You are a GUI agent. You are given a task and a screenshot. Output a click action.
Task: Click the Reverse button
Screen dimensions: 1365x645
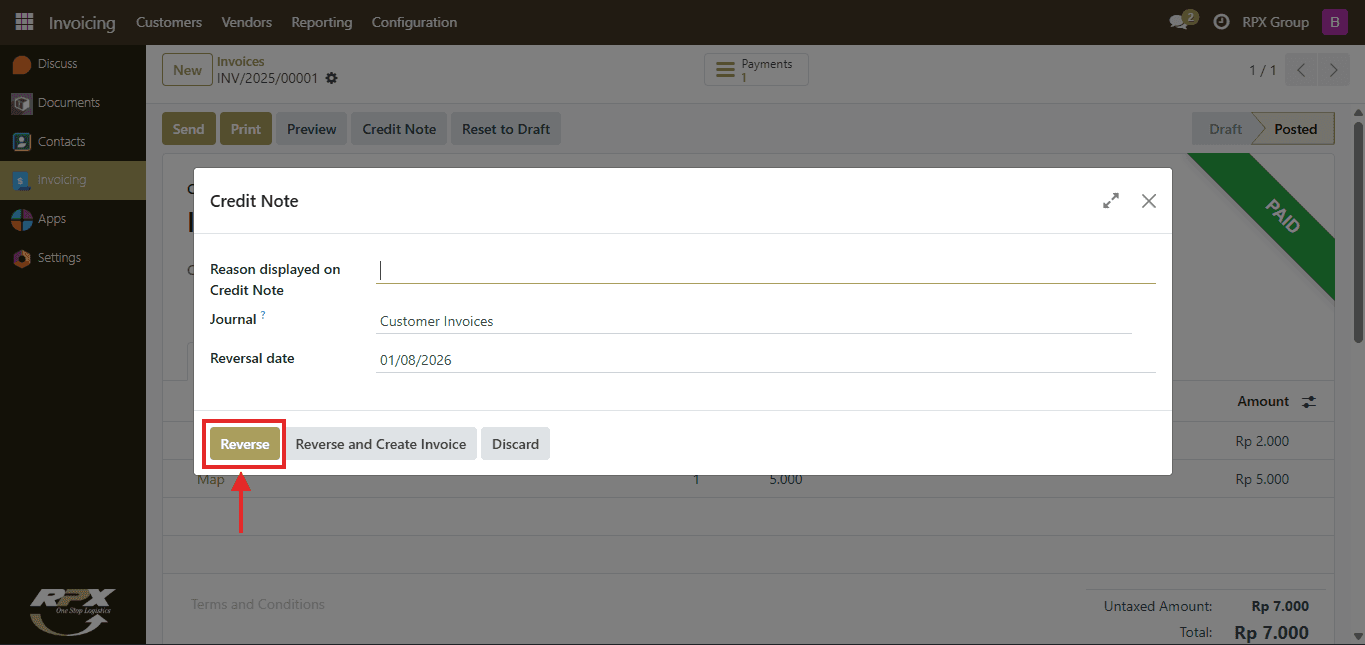tap(245, 444)
